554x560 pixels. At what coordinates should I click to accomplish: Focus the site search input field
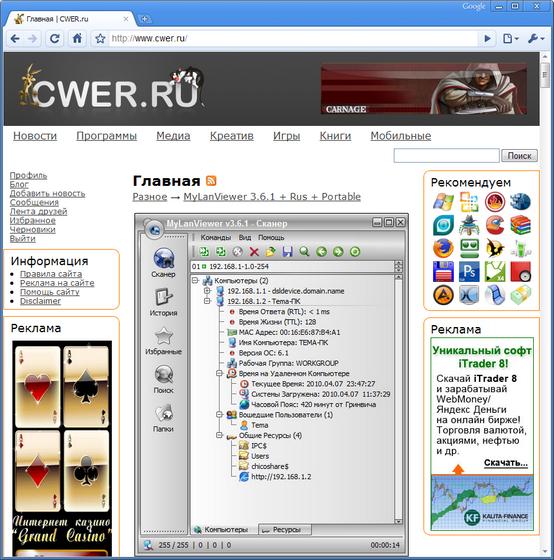(x=446, y=156)
